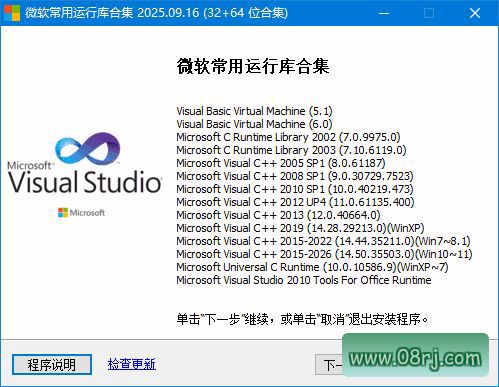Click Microsoft Visual C++ 2008 SP1 line
The width and height of the screenshot is (499, 387).
pyautogui.click(x=295, y=176)
